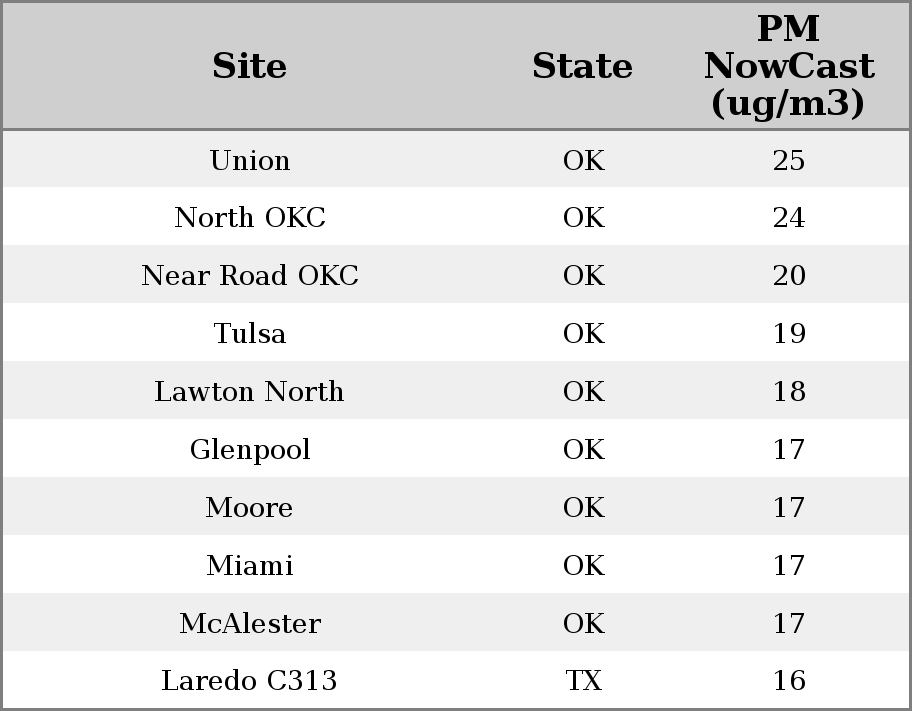Click the State column header

[582, 67]
